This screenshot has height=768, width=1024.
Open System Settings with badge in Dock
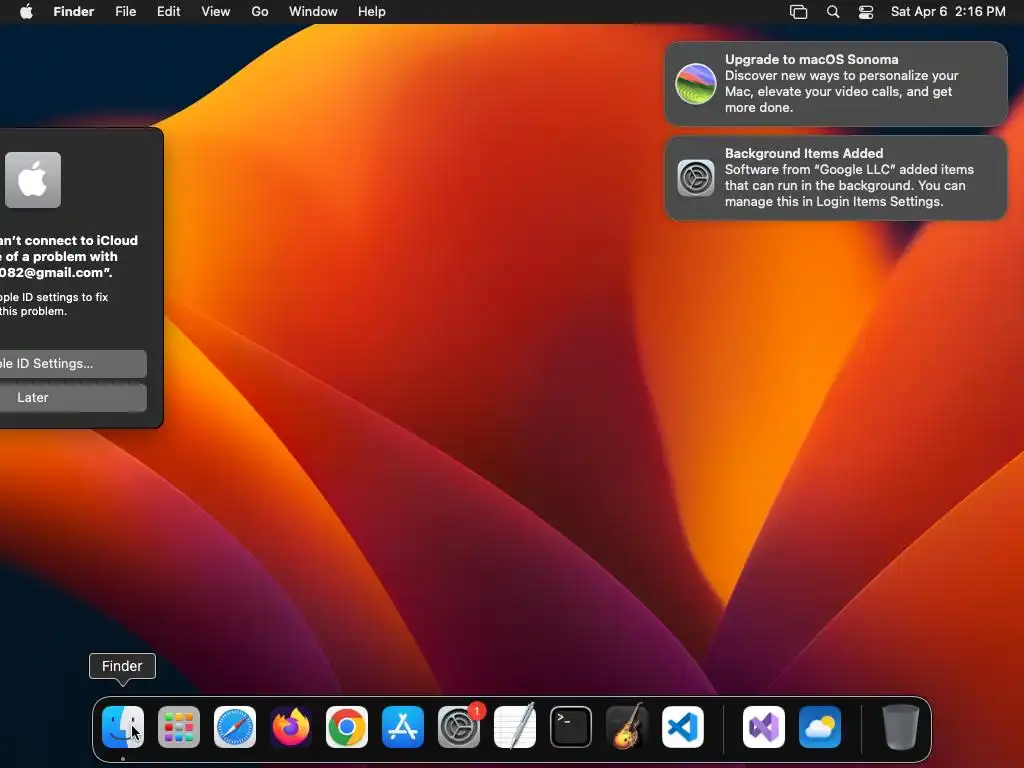459,727
